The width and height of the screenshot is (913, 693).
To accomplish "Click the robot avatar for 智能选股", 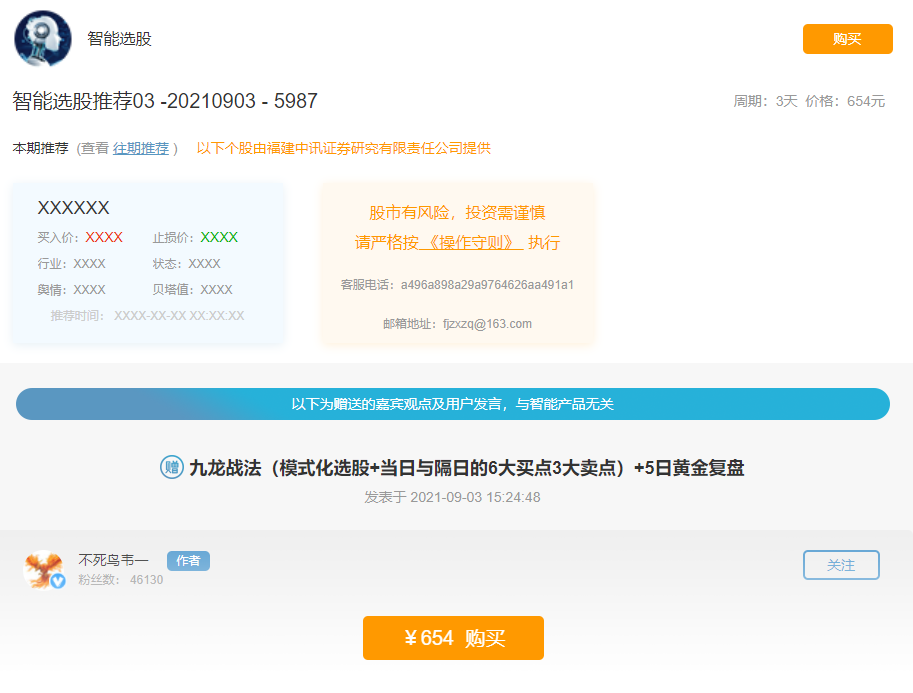I will [43, 39].
